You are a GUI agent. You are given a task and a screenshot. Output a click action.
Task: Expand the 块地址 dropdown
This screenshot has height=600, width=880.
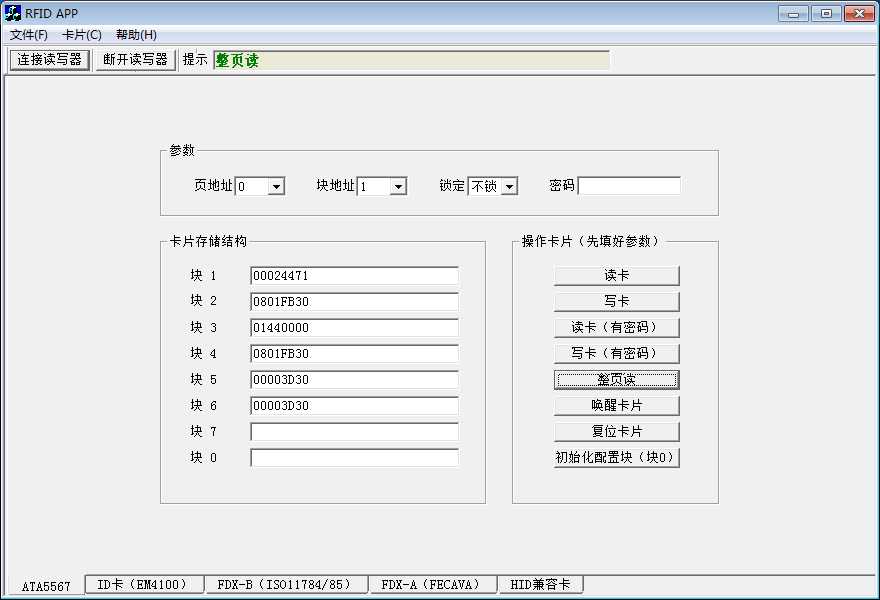(x=398, y=186)
